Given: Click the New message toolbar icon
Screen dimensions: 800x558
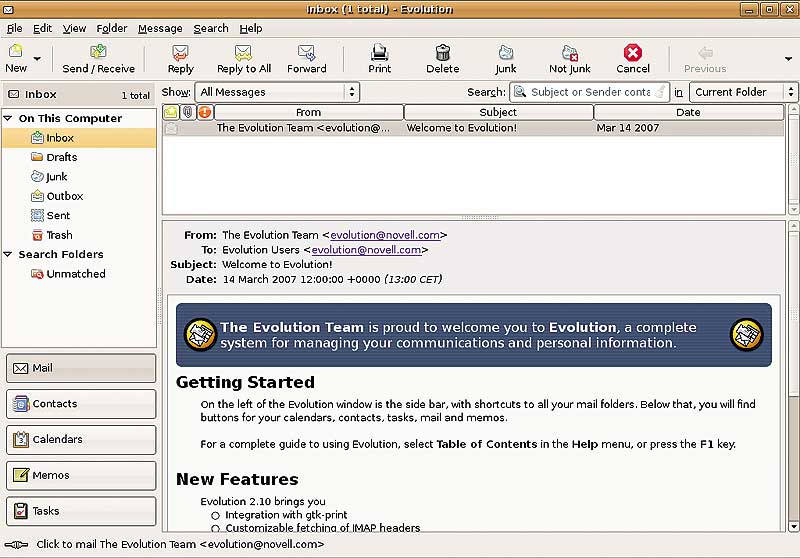Looking at the screenshot, I should [16, 58].
